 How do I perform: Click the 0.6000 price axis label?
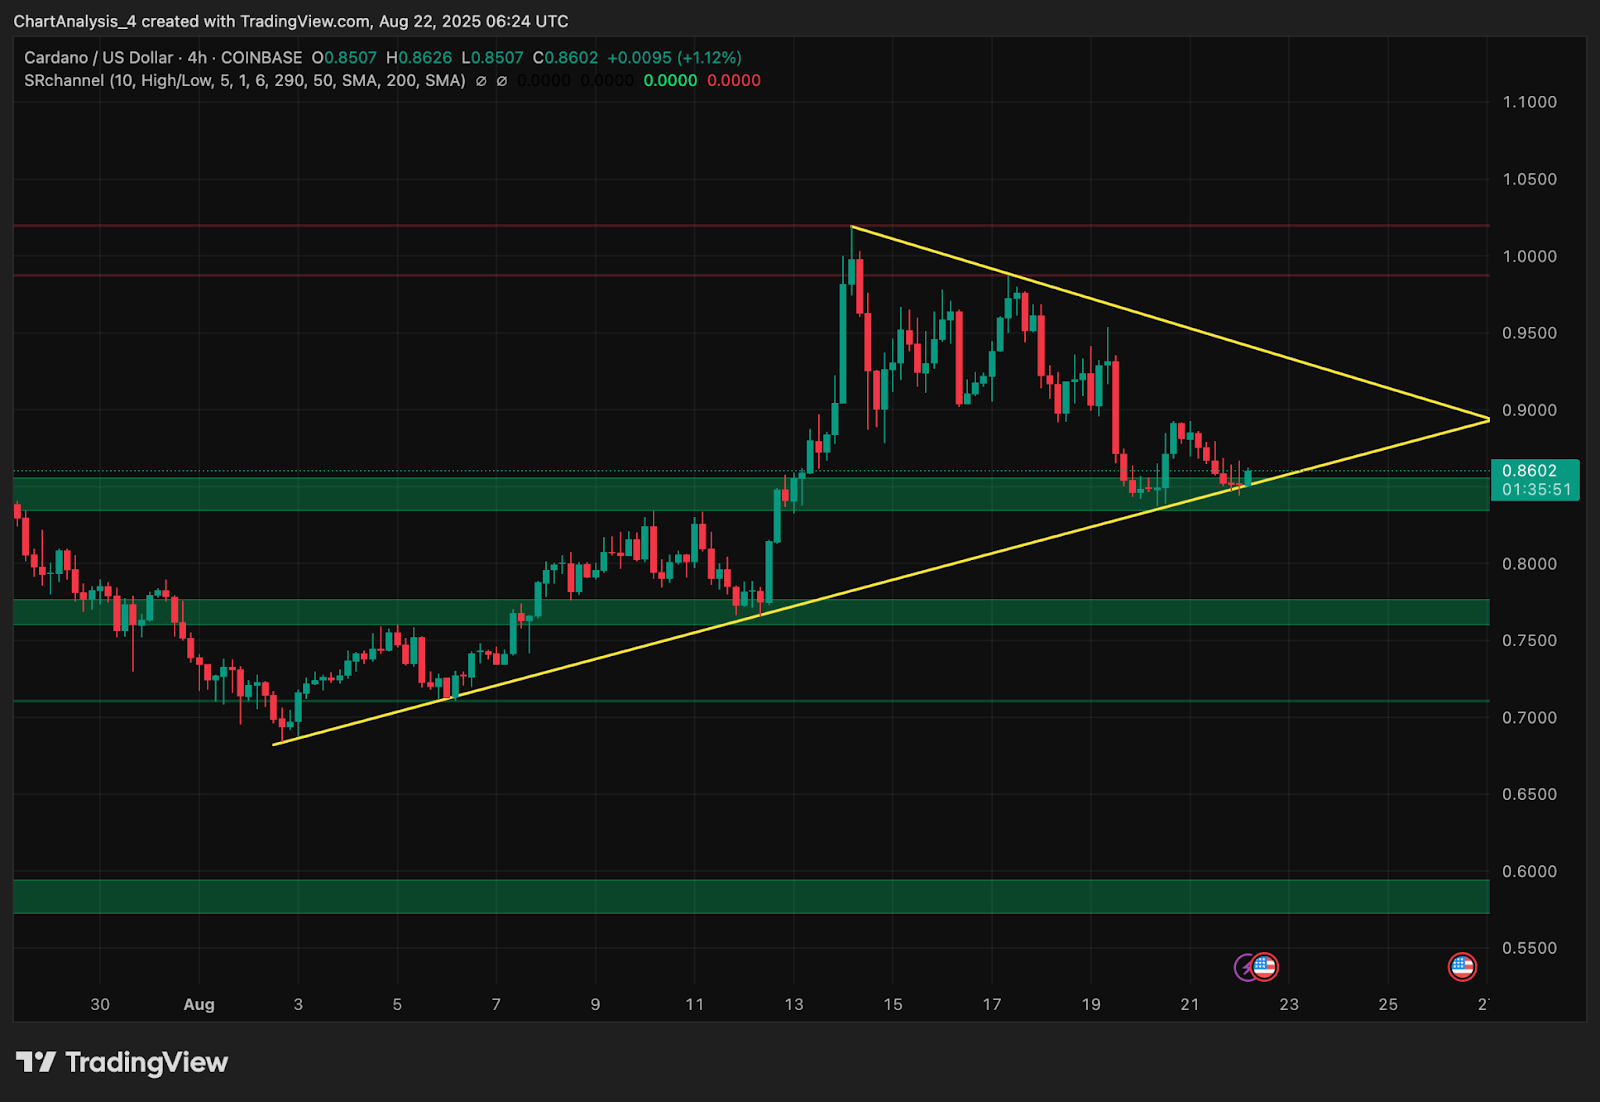point(1529,871)
